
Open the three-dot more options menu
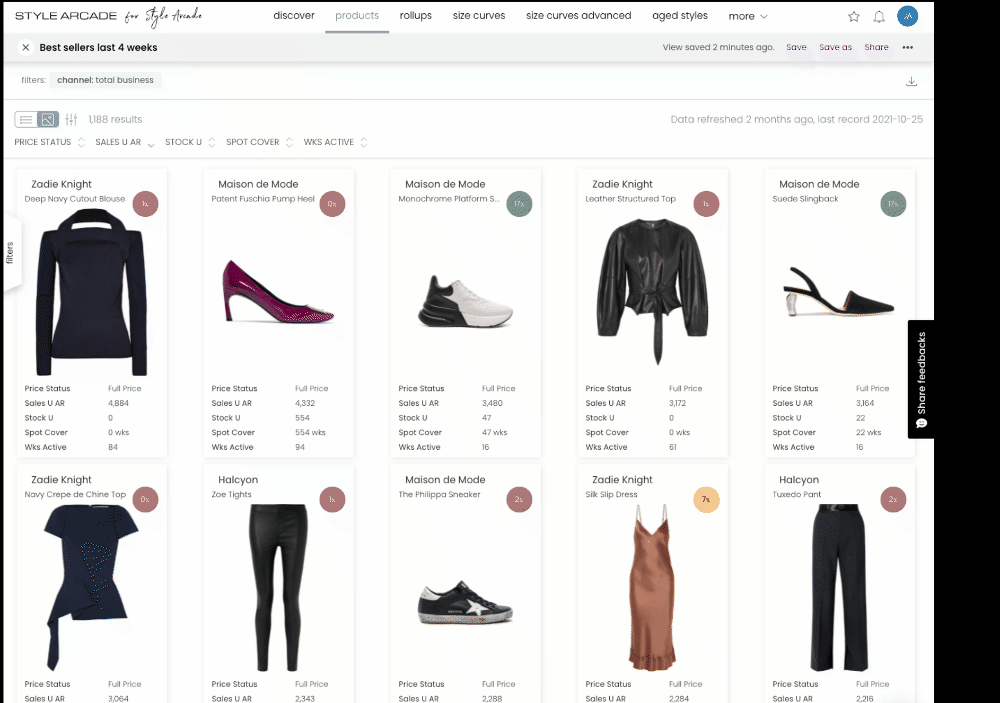click(908, 47)
